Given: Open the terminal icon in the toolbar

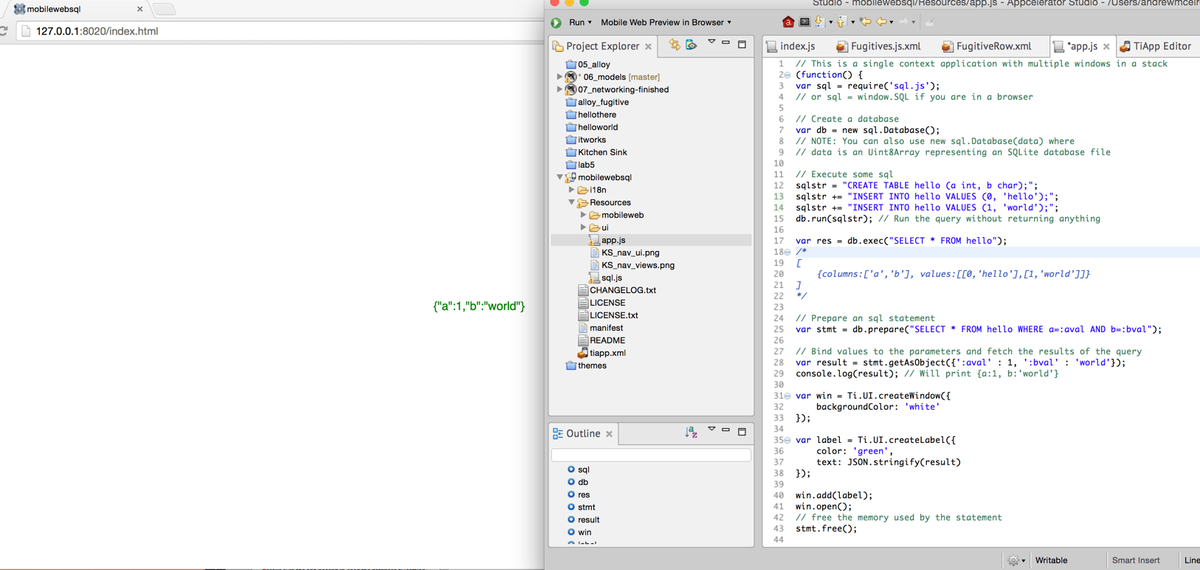Looking at the screenshot, I should click(x=803, y=22).
